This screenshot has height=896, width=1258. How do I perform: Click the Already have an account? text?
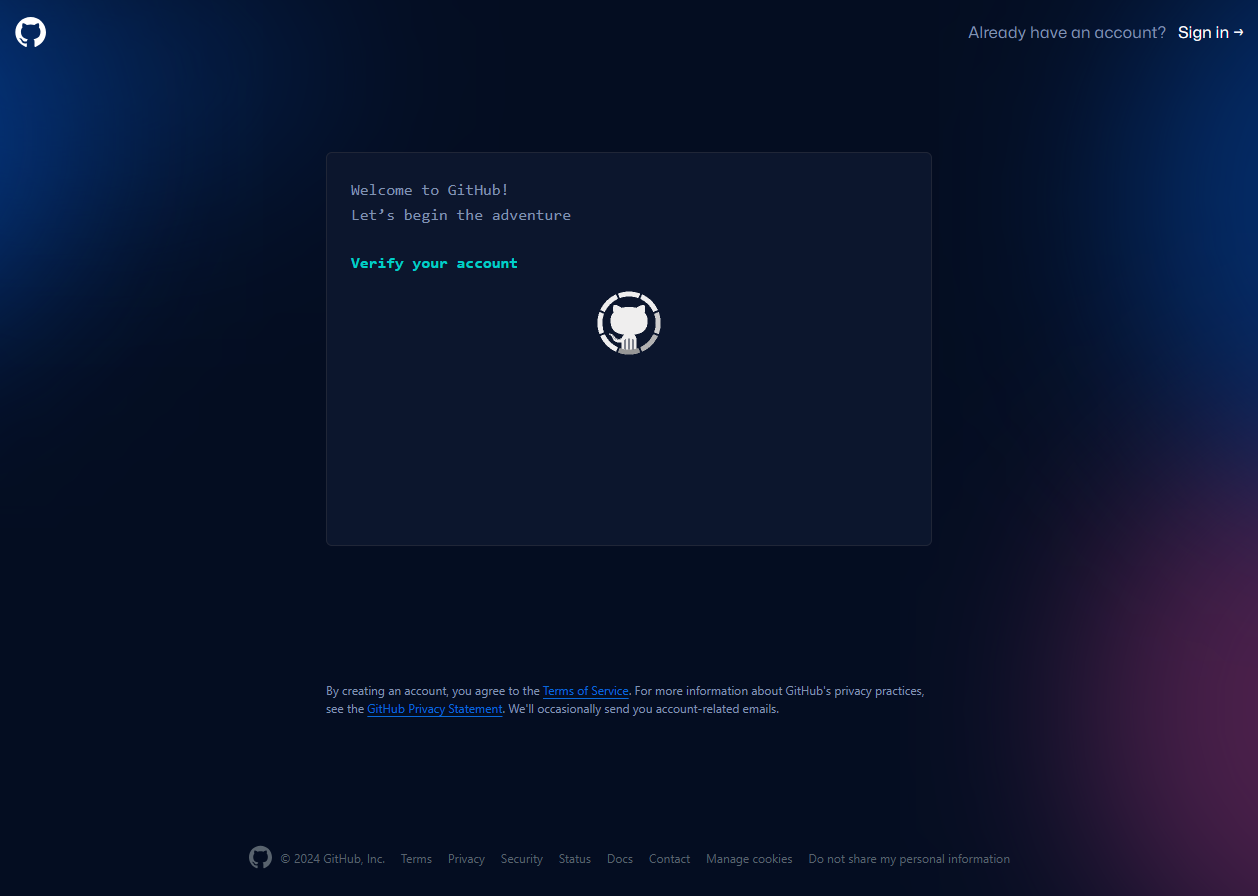tap(1066, 32)
